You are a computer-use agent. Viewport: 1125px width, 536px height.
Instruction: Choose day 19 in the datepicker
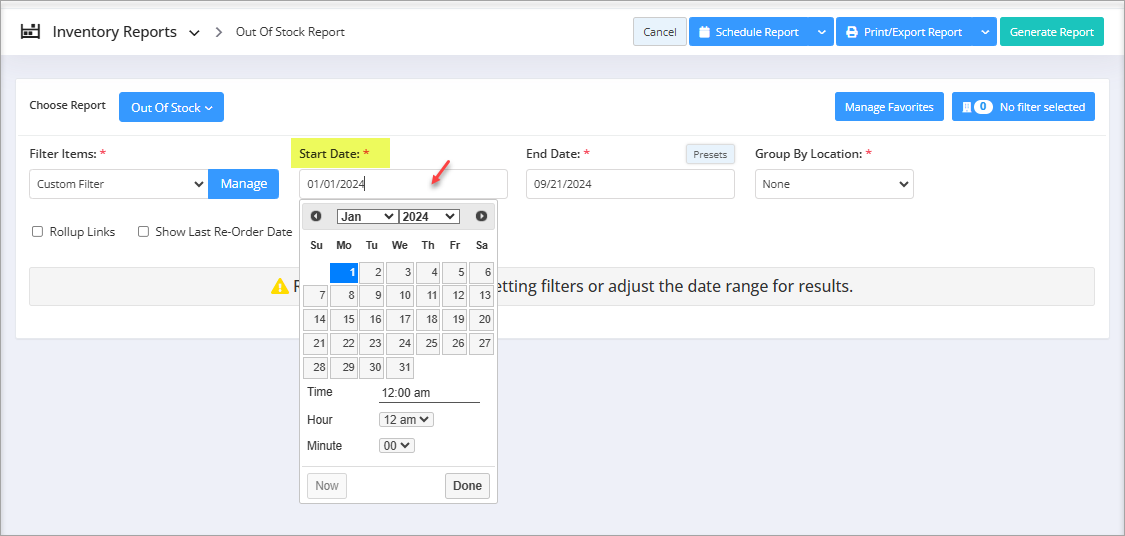454,319
